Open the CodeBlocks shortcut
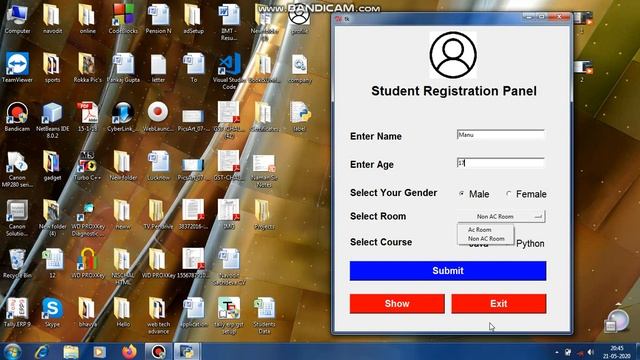 point(123,19)
